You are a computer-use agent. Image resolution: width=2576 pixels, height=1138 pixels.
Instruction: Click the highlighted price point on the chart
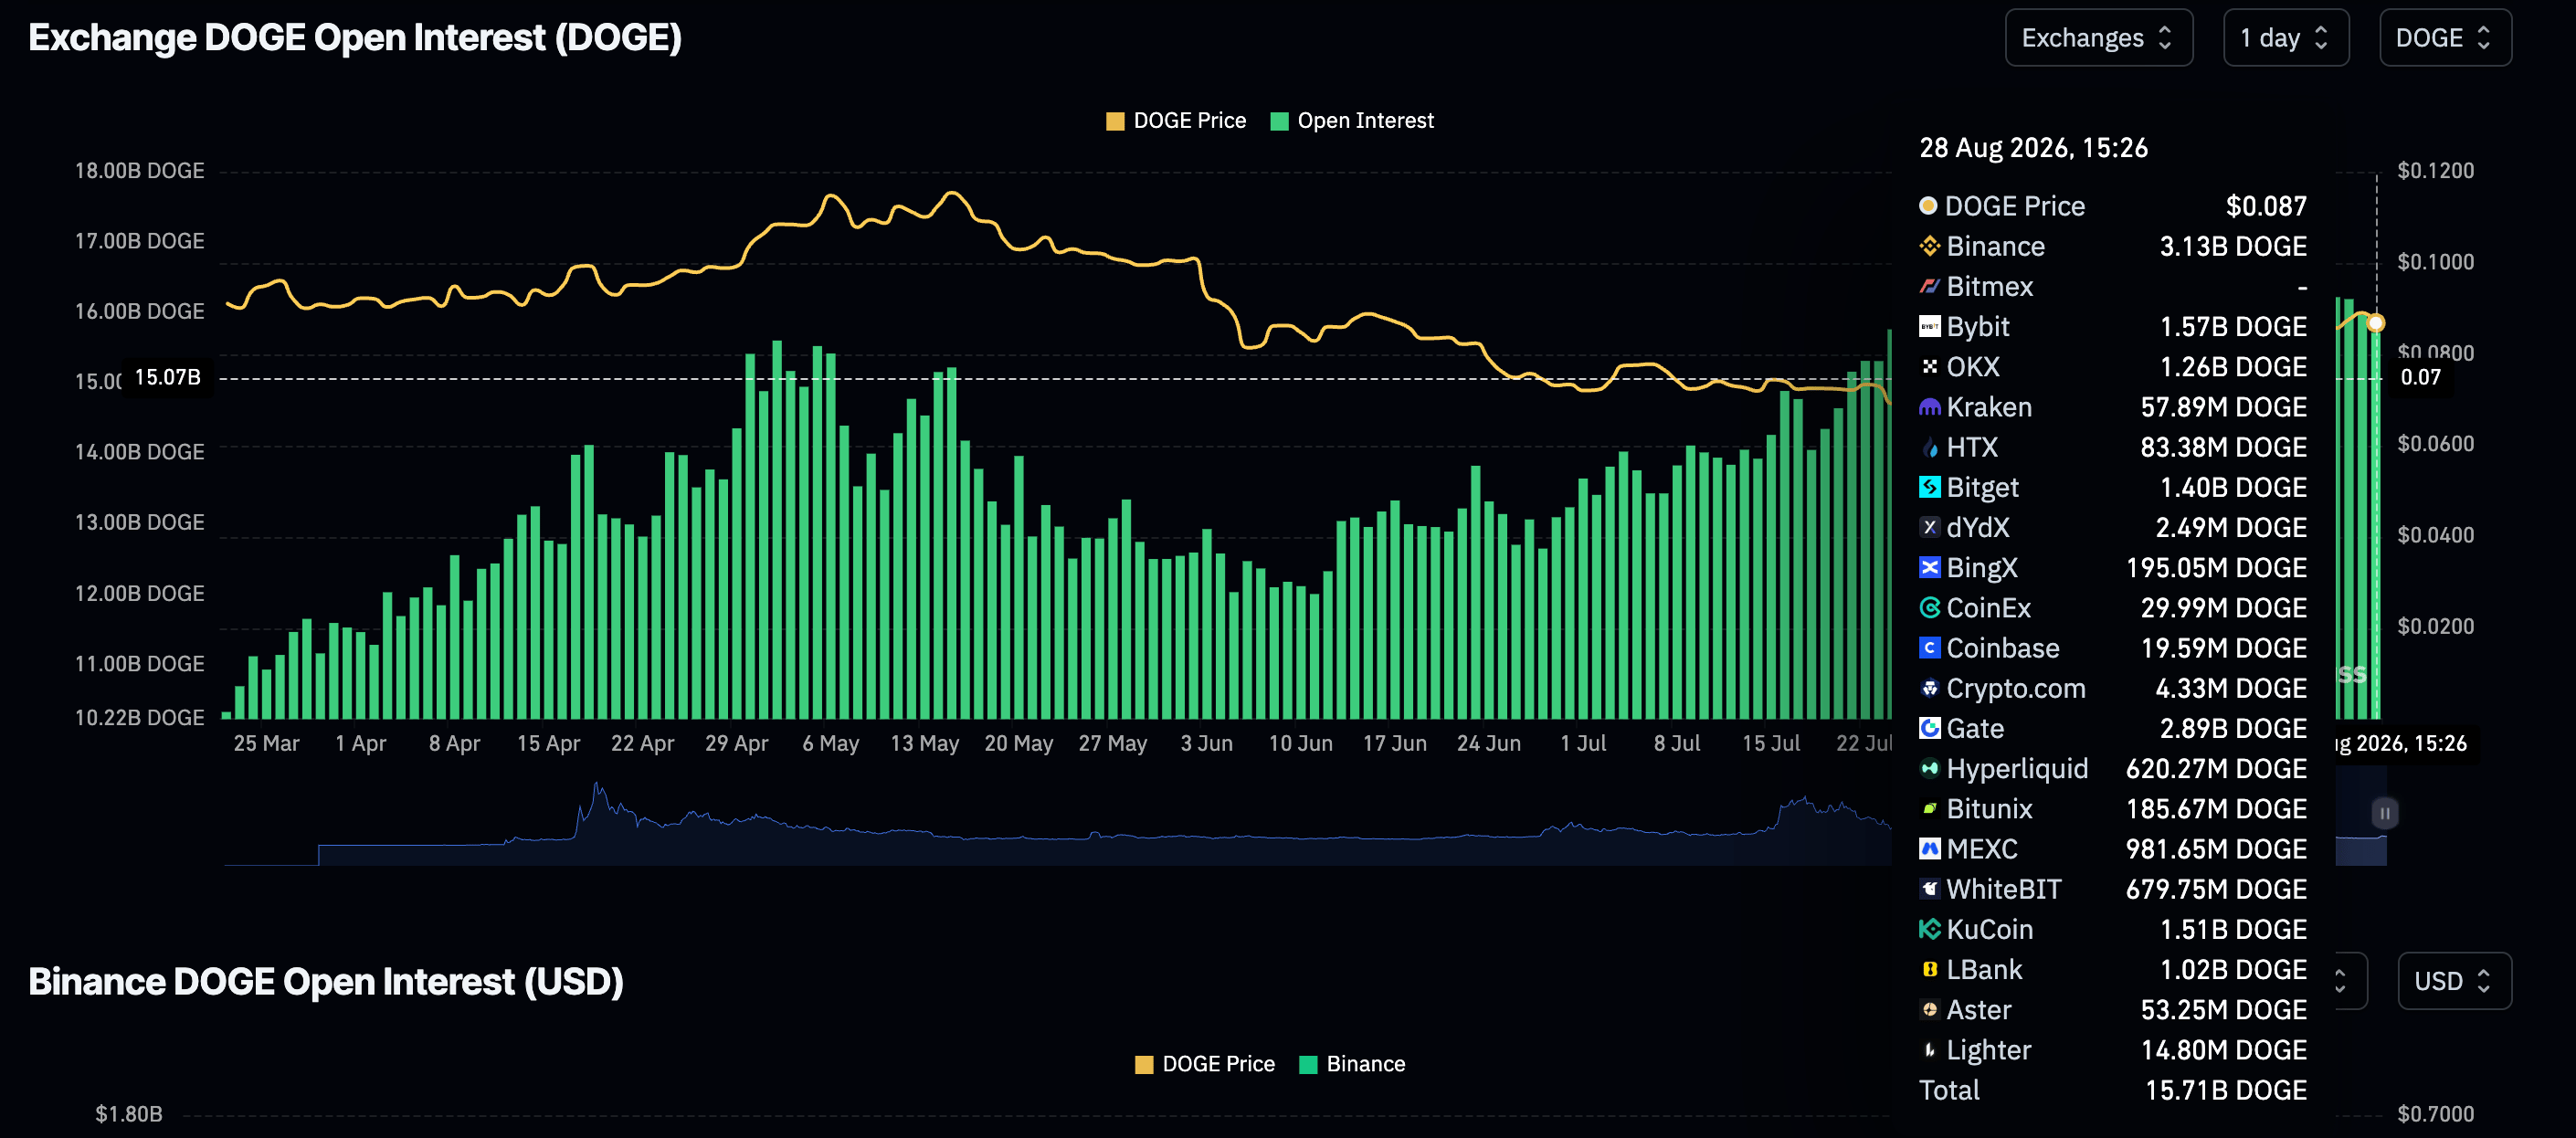(x=2376, y=323)
